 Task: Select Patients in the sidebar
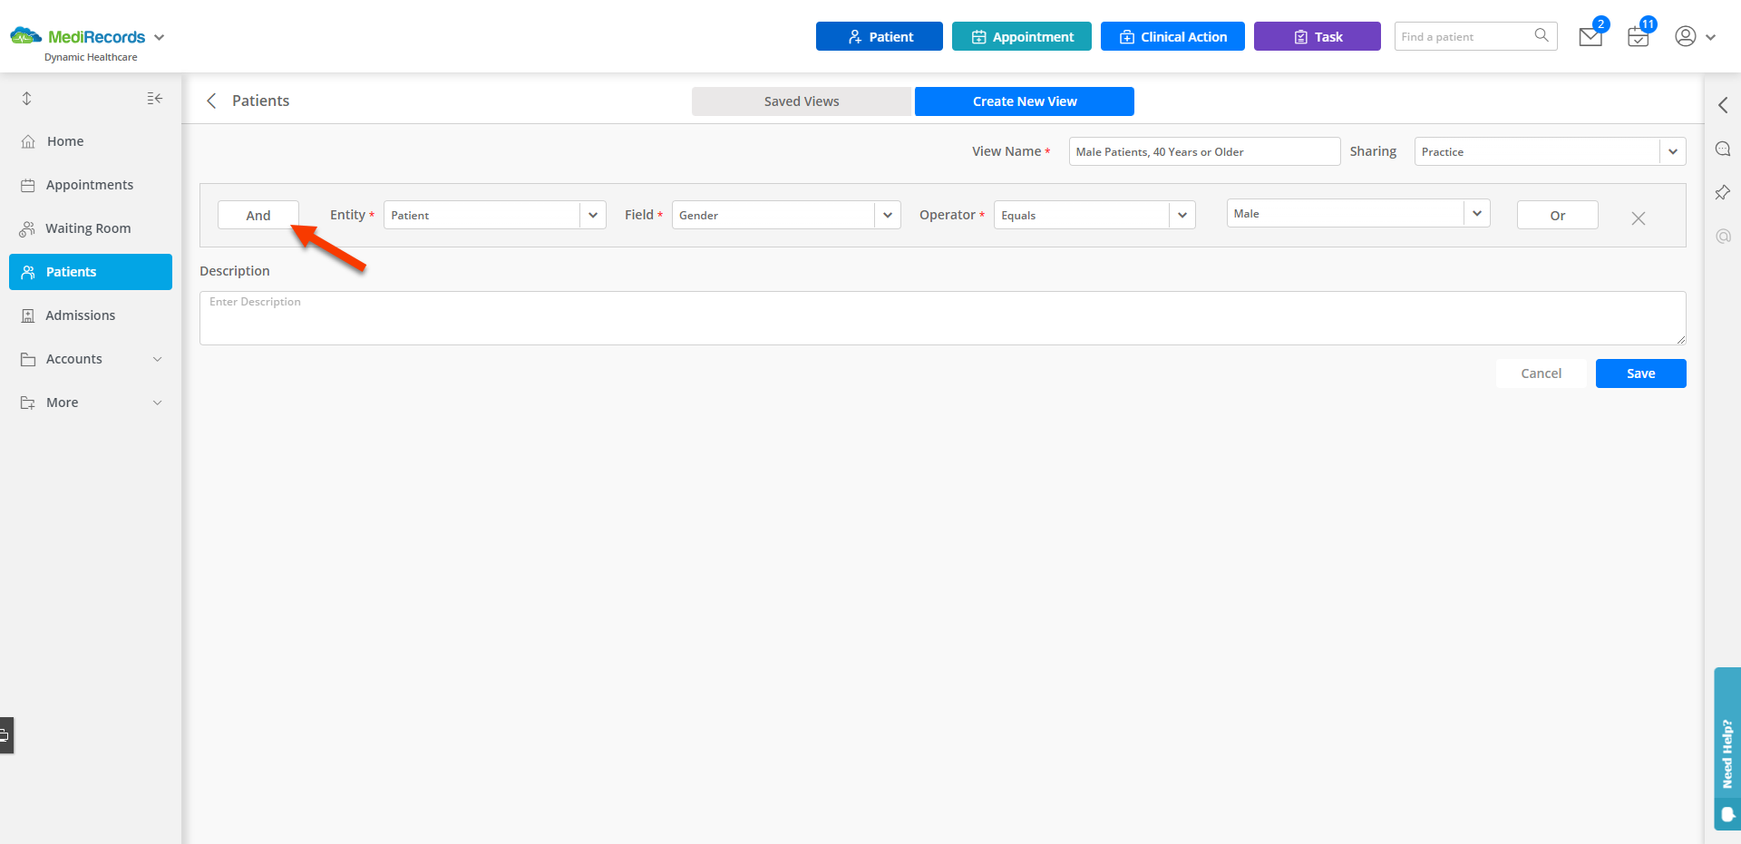click(x=90, y=272)
